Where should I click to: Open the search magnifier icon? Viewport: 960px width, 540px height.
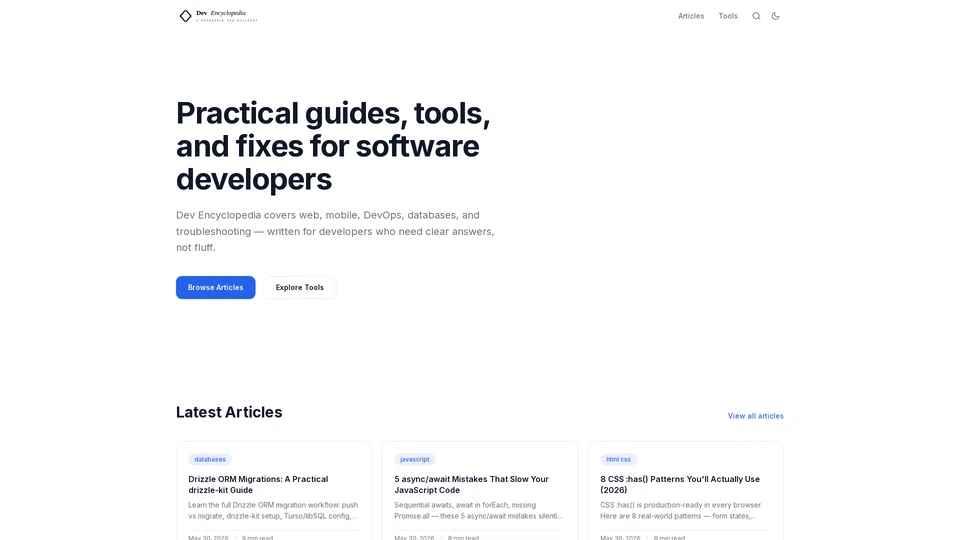(x=756, y=16)
